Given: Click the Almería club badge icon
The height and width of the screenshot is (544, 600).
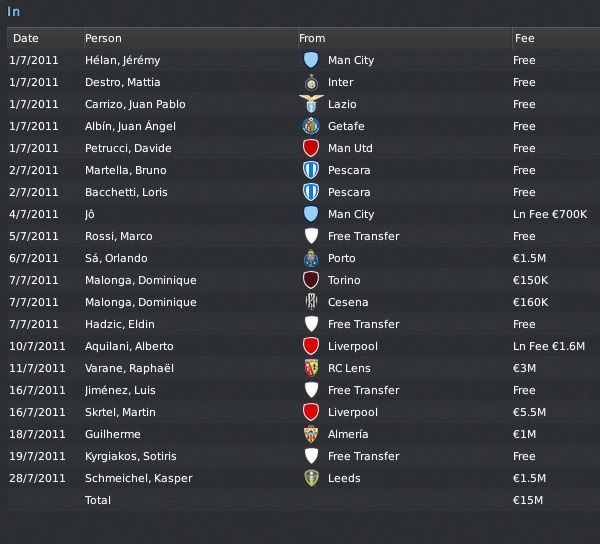Looking at the screenshot, I should click(310, 434).
